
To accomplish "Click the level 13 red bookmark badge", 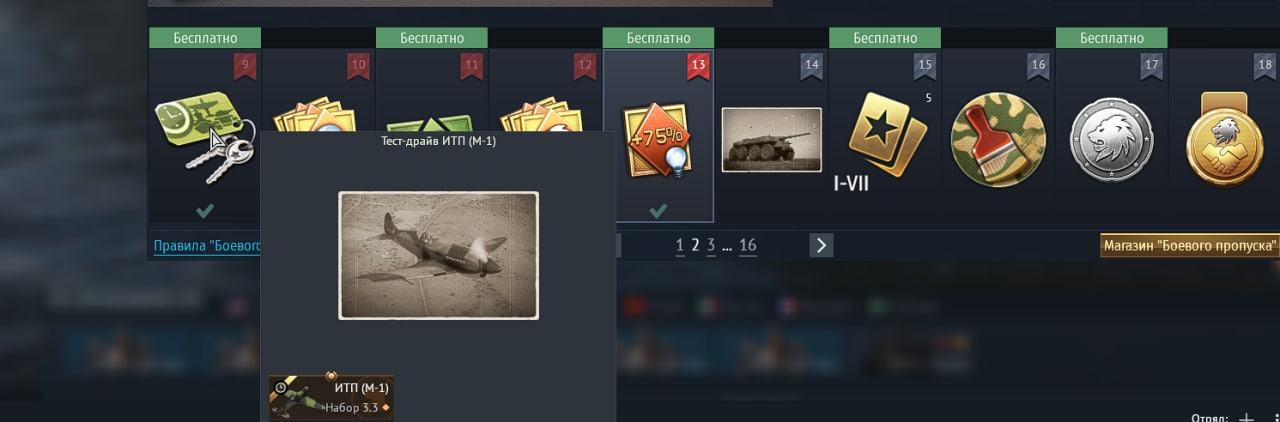I will coord(698,66).
